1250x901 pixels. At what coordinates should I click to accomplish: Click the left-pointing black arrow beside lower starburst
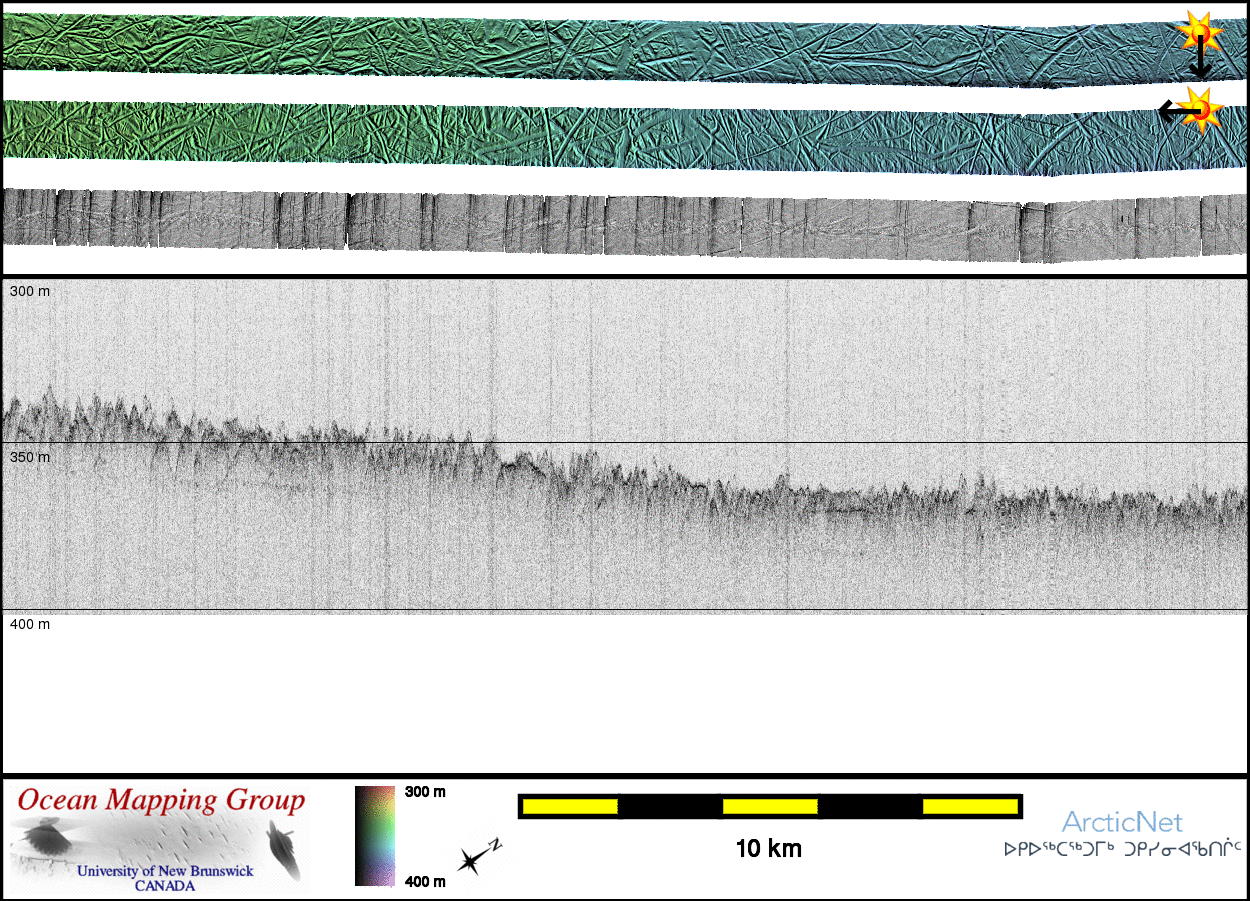1168,110
